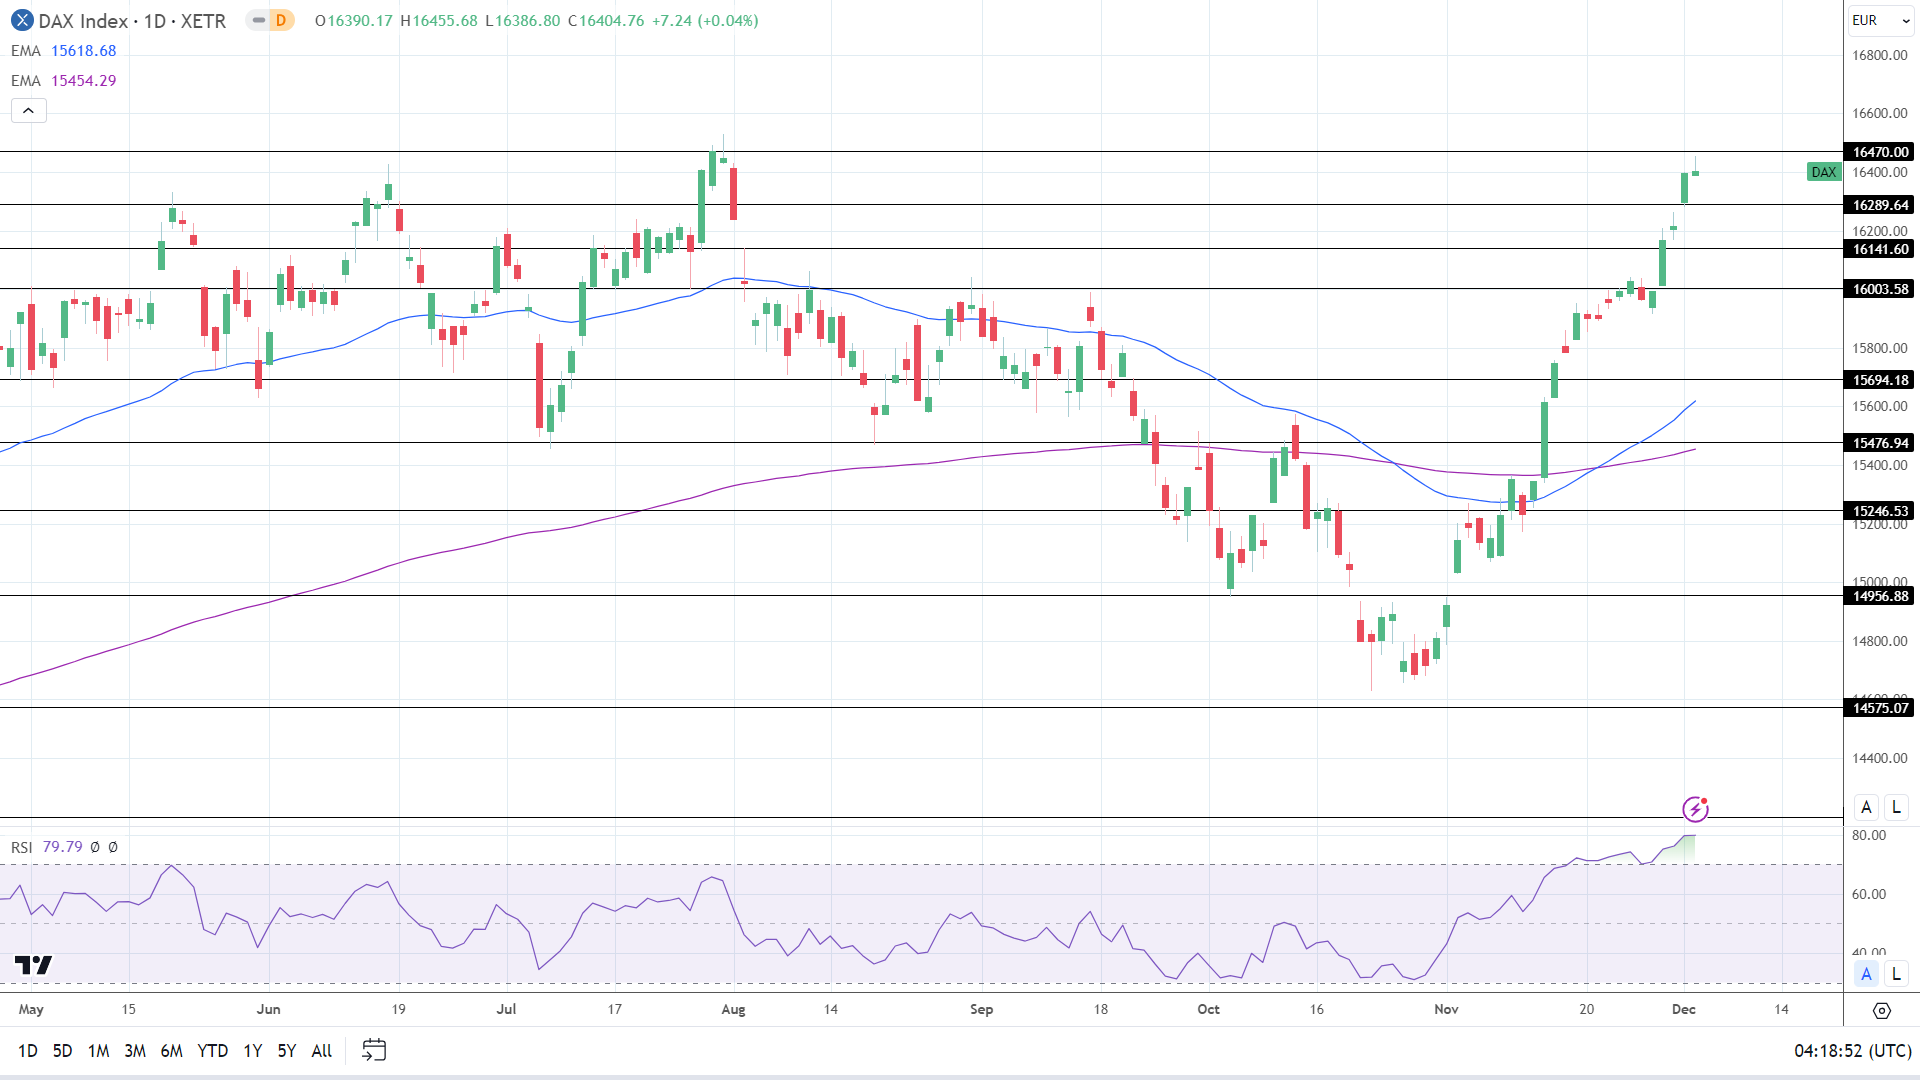Toggle log scale L on RSI pane
Viewport: 1920px width, 1080px height.
[x=1896, y=974]
